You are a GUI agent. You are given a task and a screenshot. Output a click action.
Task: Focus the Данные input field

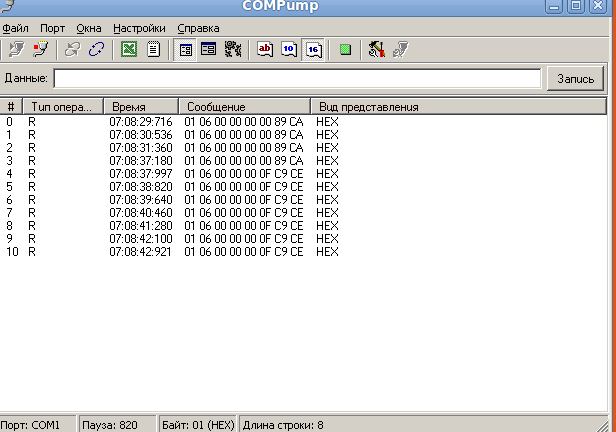pos(297,79)
